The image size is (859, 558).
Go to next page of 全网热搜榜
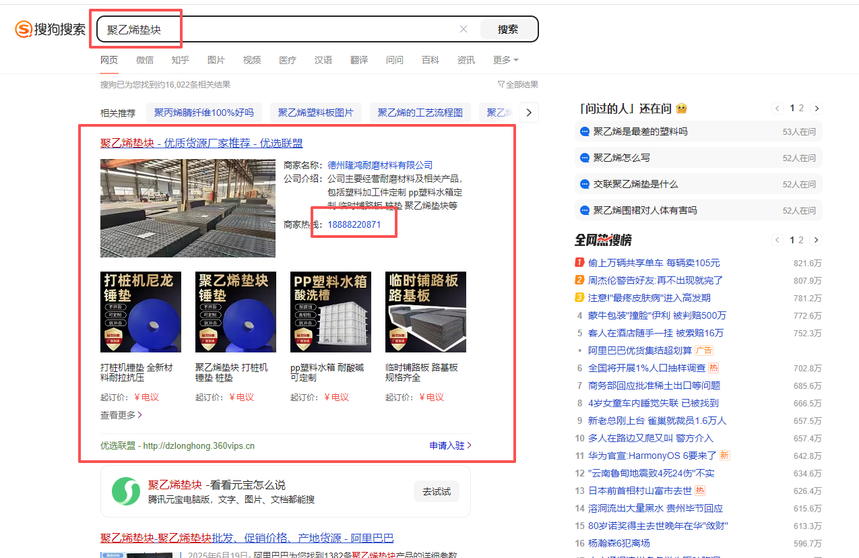tap(817, 240)
